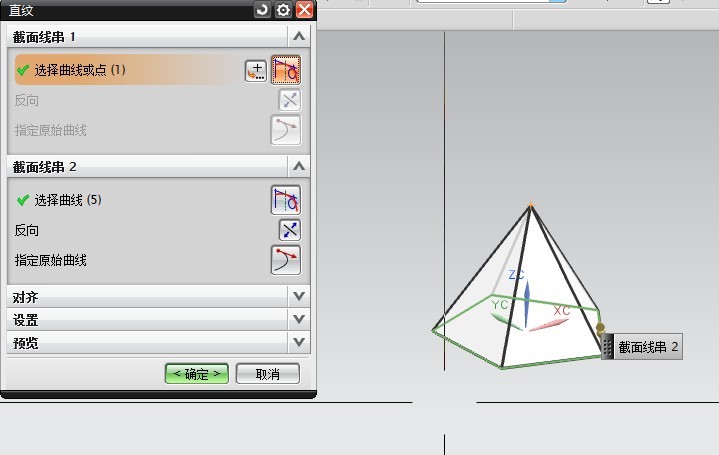Click the grip handle beside 截面线串 2 label

click(607, 347)
